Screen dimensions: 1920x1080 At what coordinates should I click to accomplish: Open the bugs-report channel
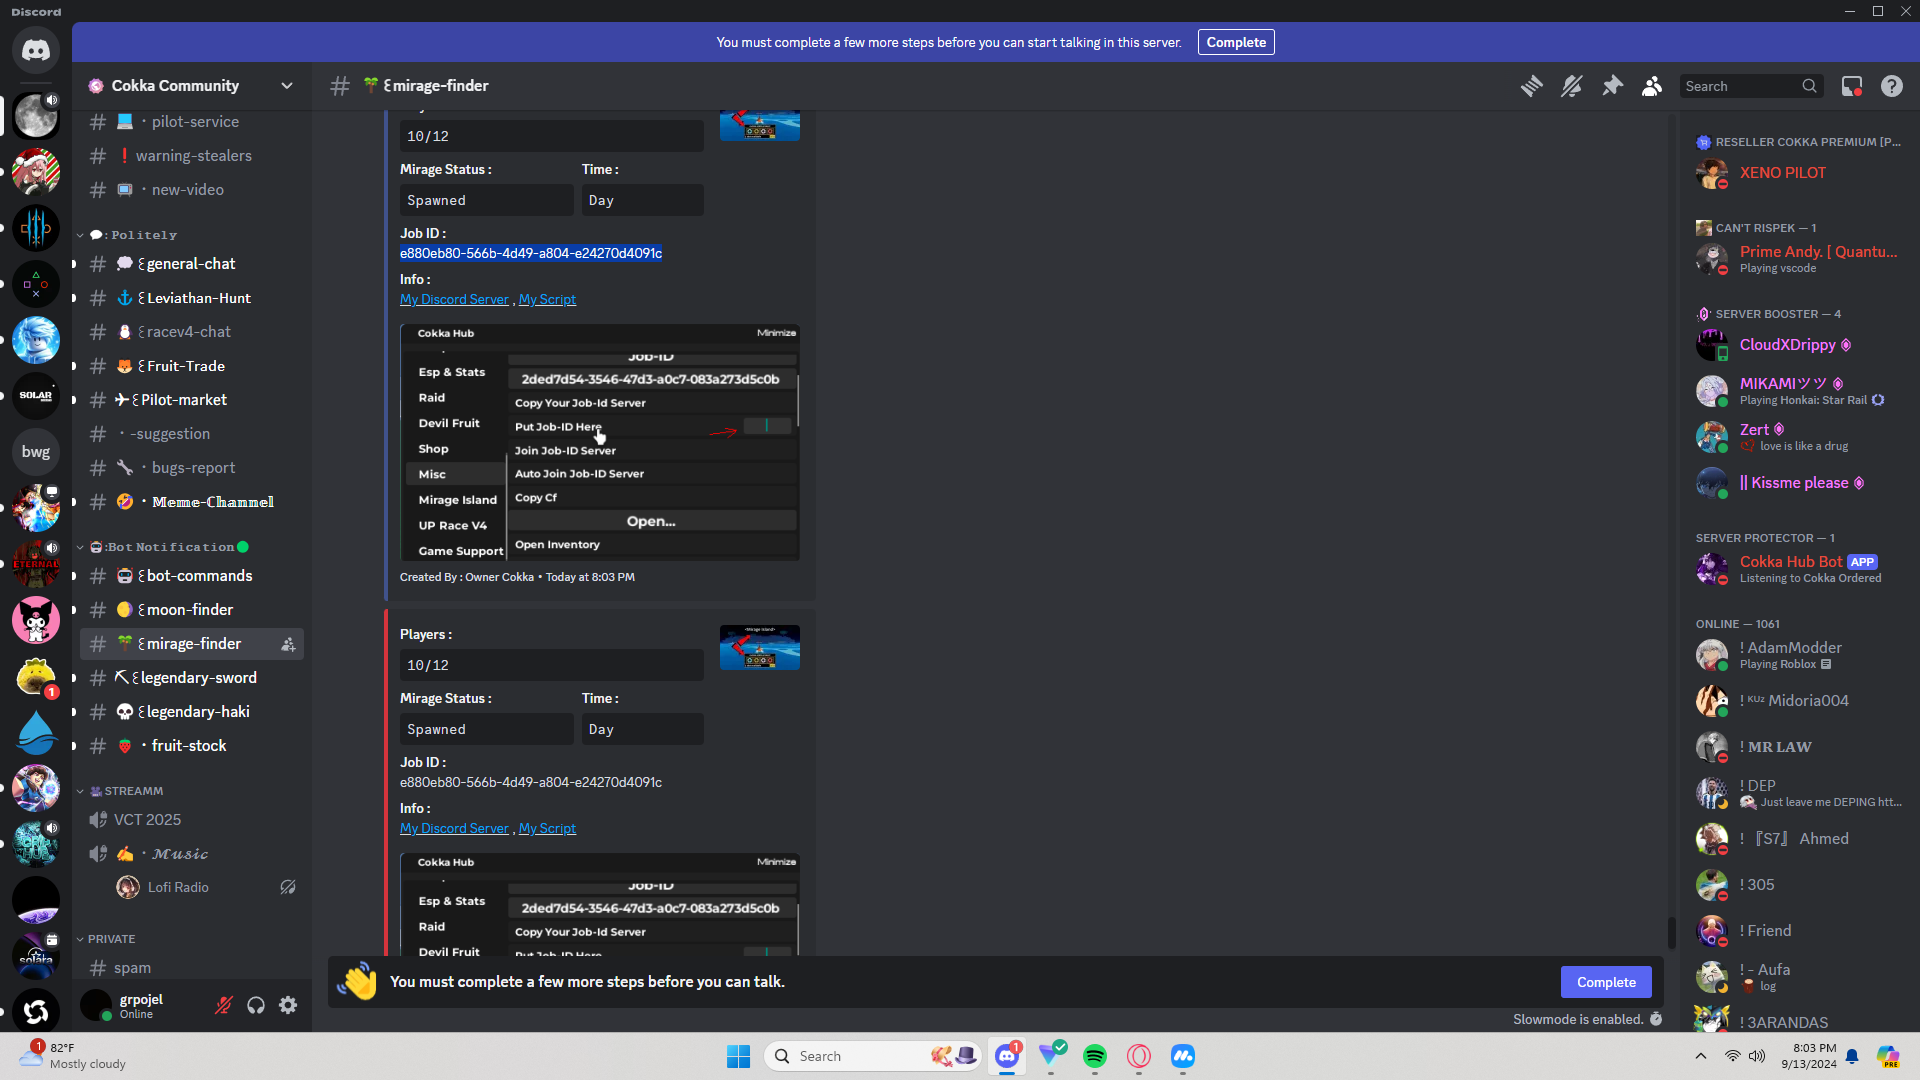coord(192,468)
